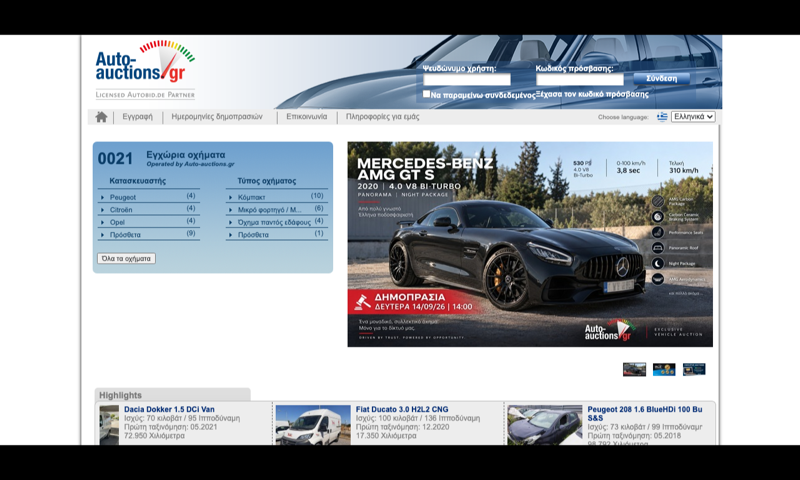Focus the Ψευδώνυμο χρήστη field
The image size is (800, 480).
(467, 80)
